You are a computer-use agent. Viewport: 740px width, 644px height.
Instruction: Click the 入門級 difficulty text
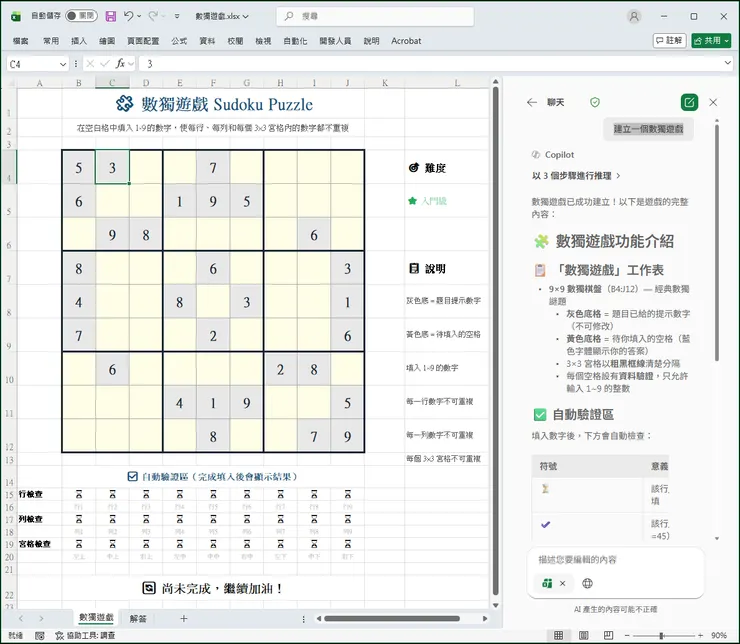pos(434,201)
